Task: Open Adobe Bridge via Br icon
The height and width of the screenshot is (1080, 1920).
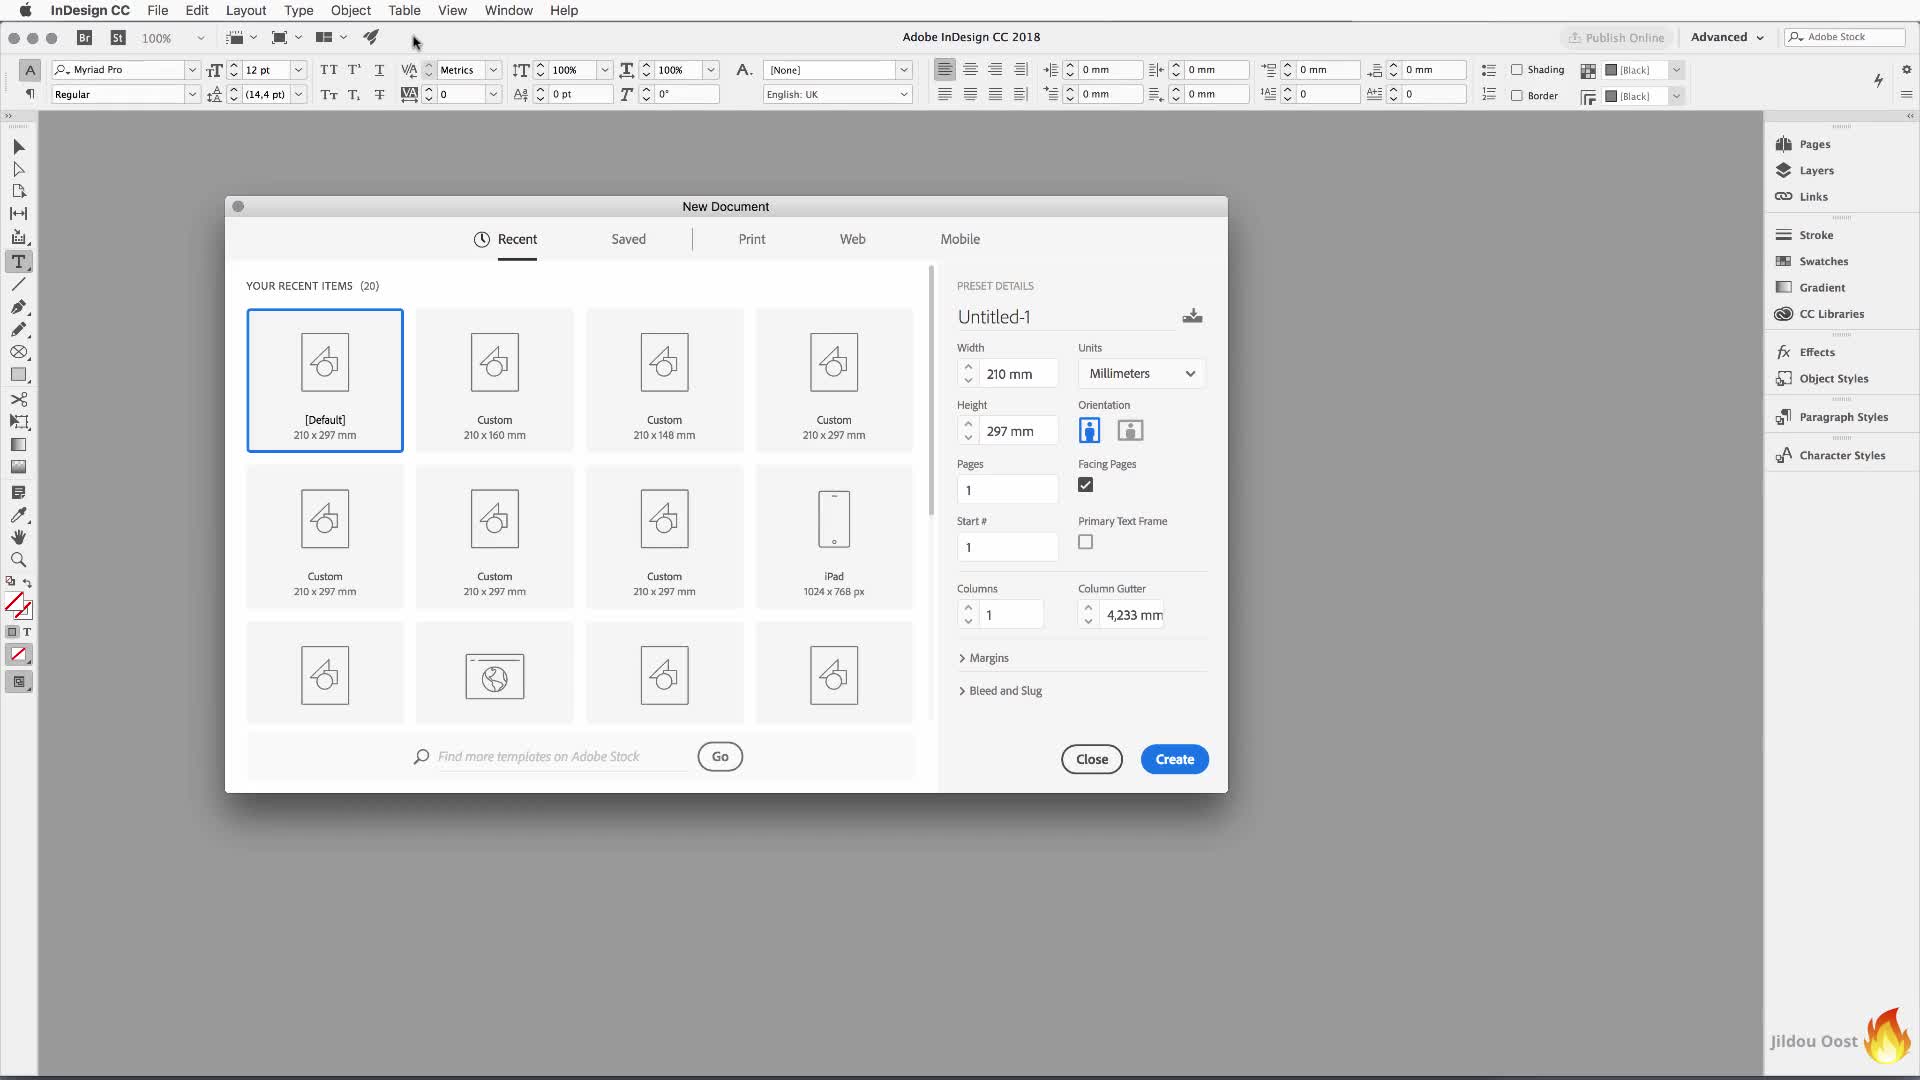Action: tap(85, 38)
